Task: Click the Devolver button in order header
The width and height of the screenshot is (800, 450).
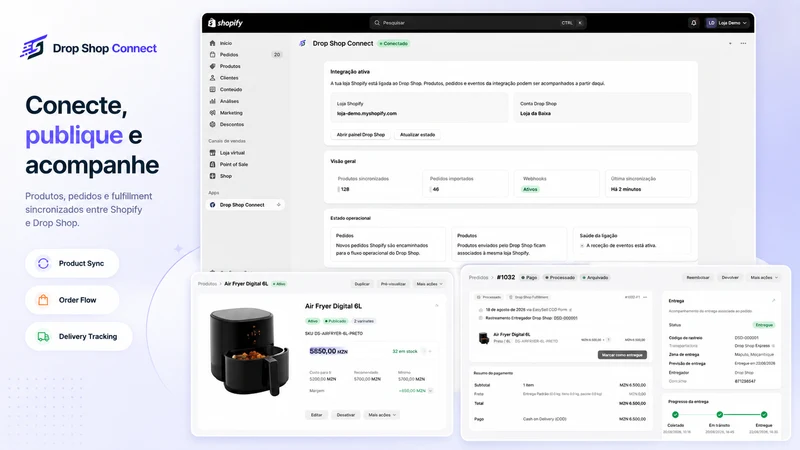Action: tap(730, 278)
